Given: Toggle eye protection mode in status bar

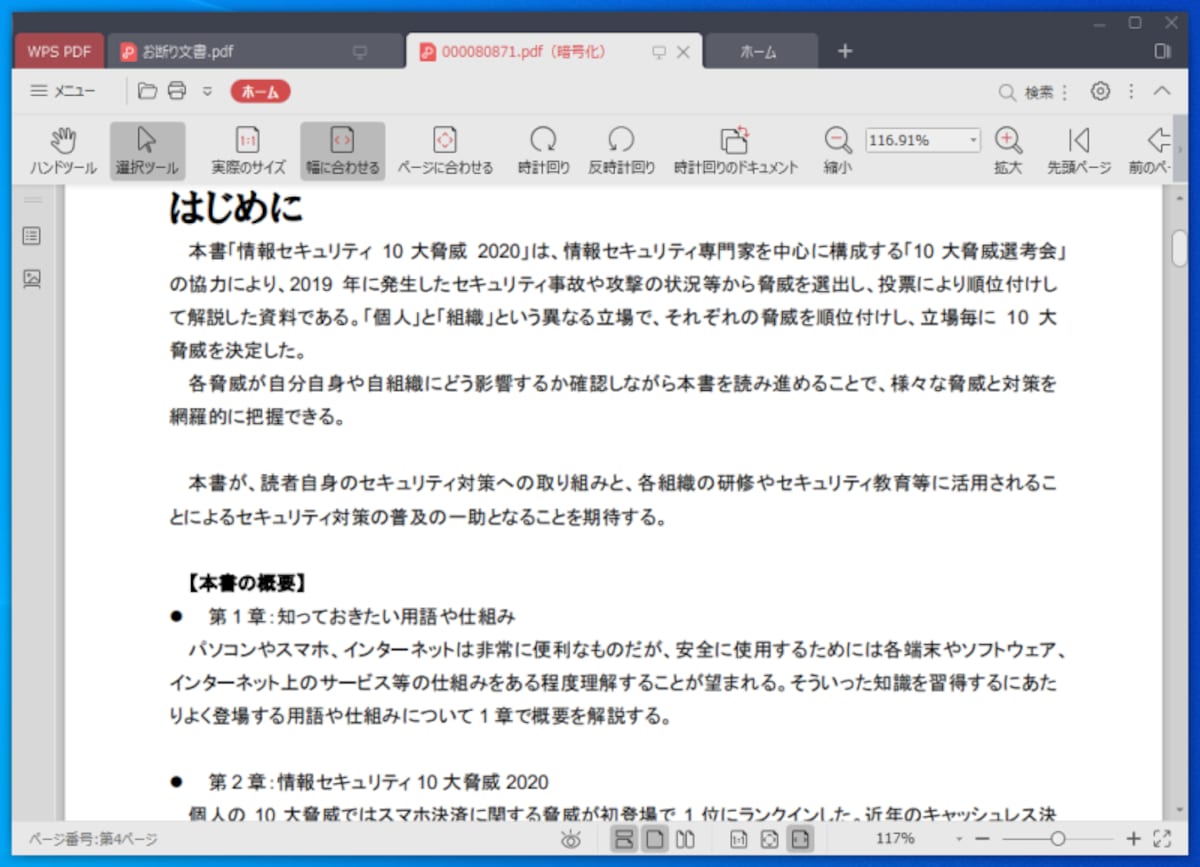Looking at the screenshot, I should (x=571, y=839).
